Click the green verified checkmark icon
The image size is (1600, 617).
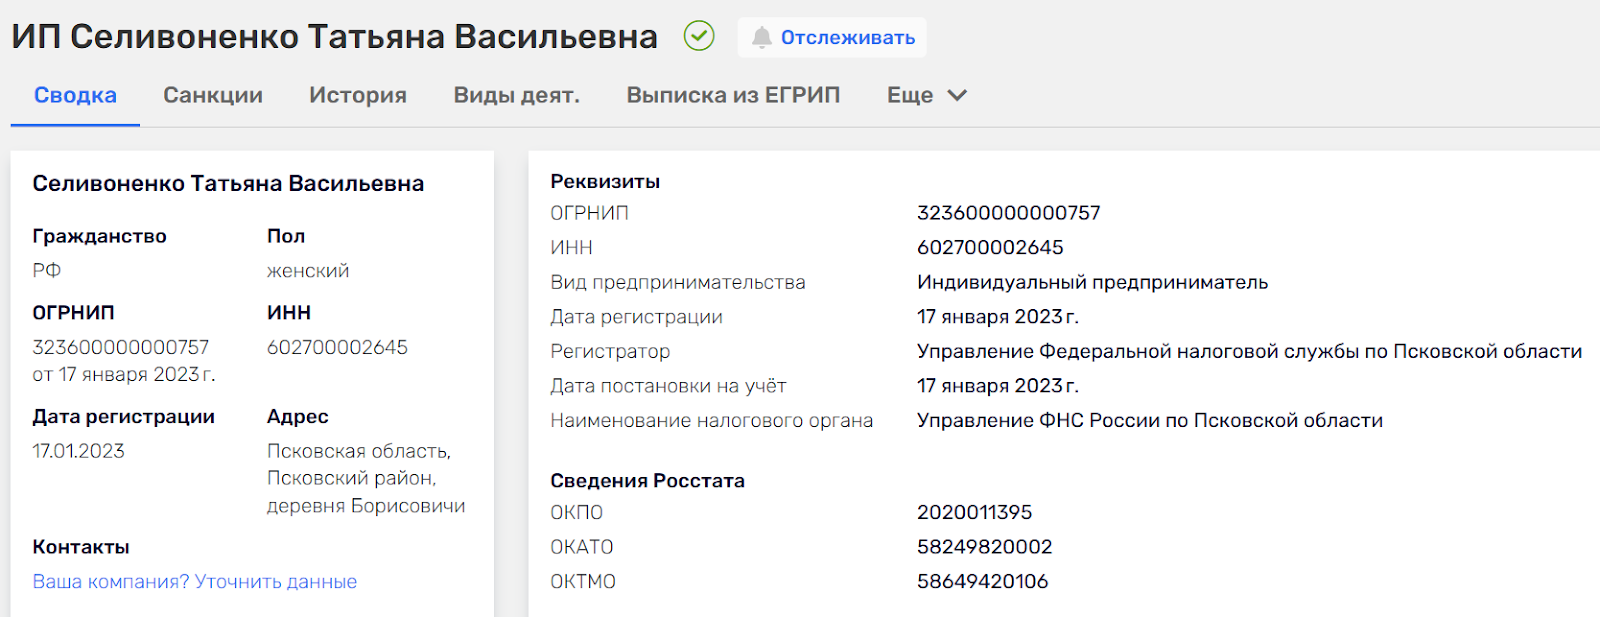(699, 37)
